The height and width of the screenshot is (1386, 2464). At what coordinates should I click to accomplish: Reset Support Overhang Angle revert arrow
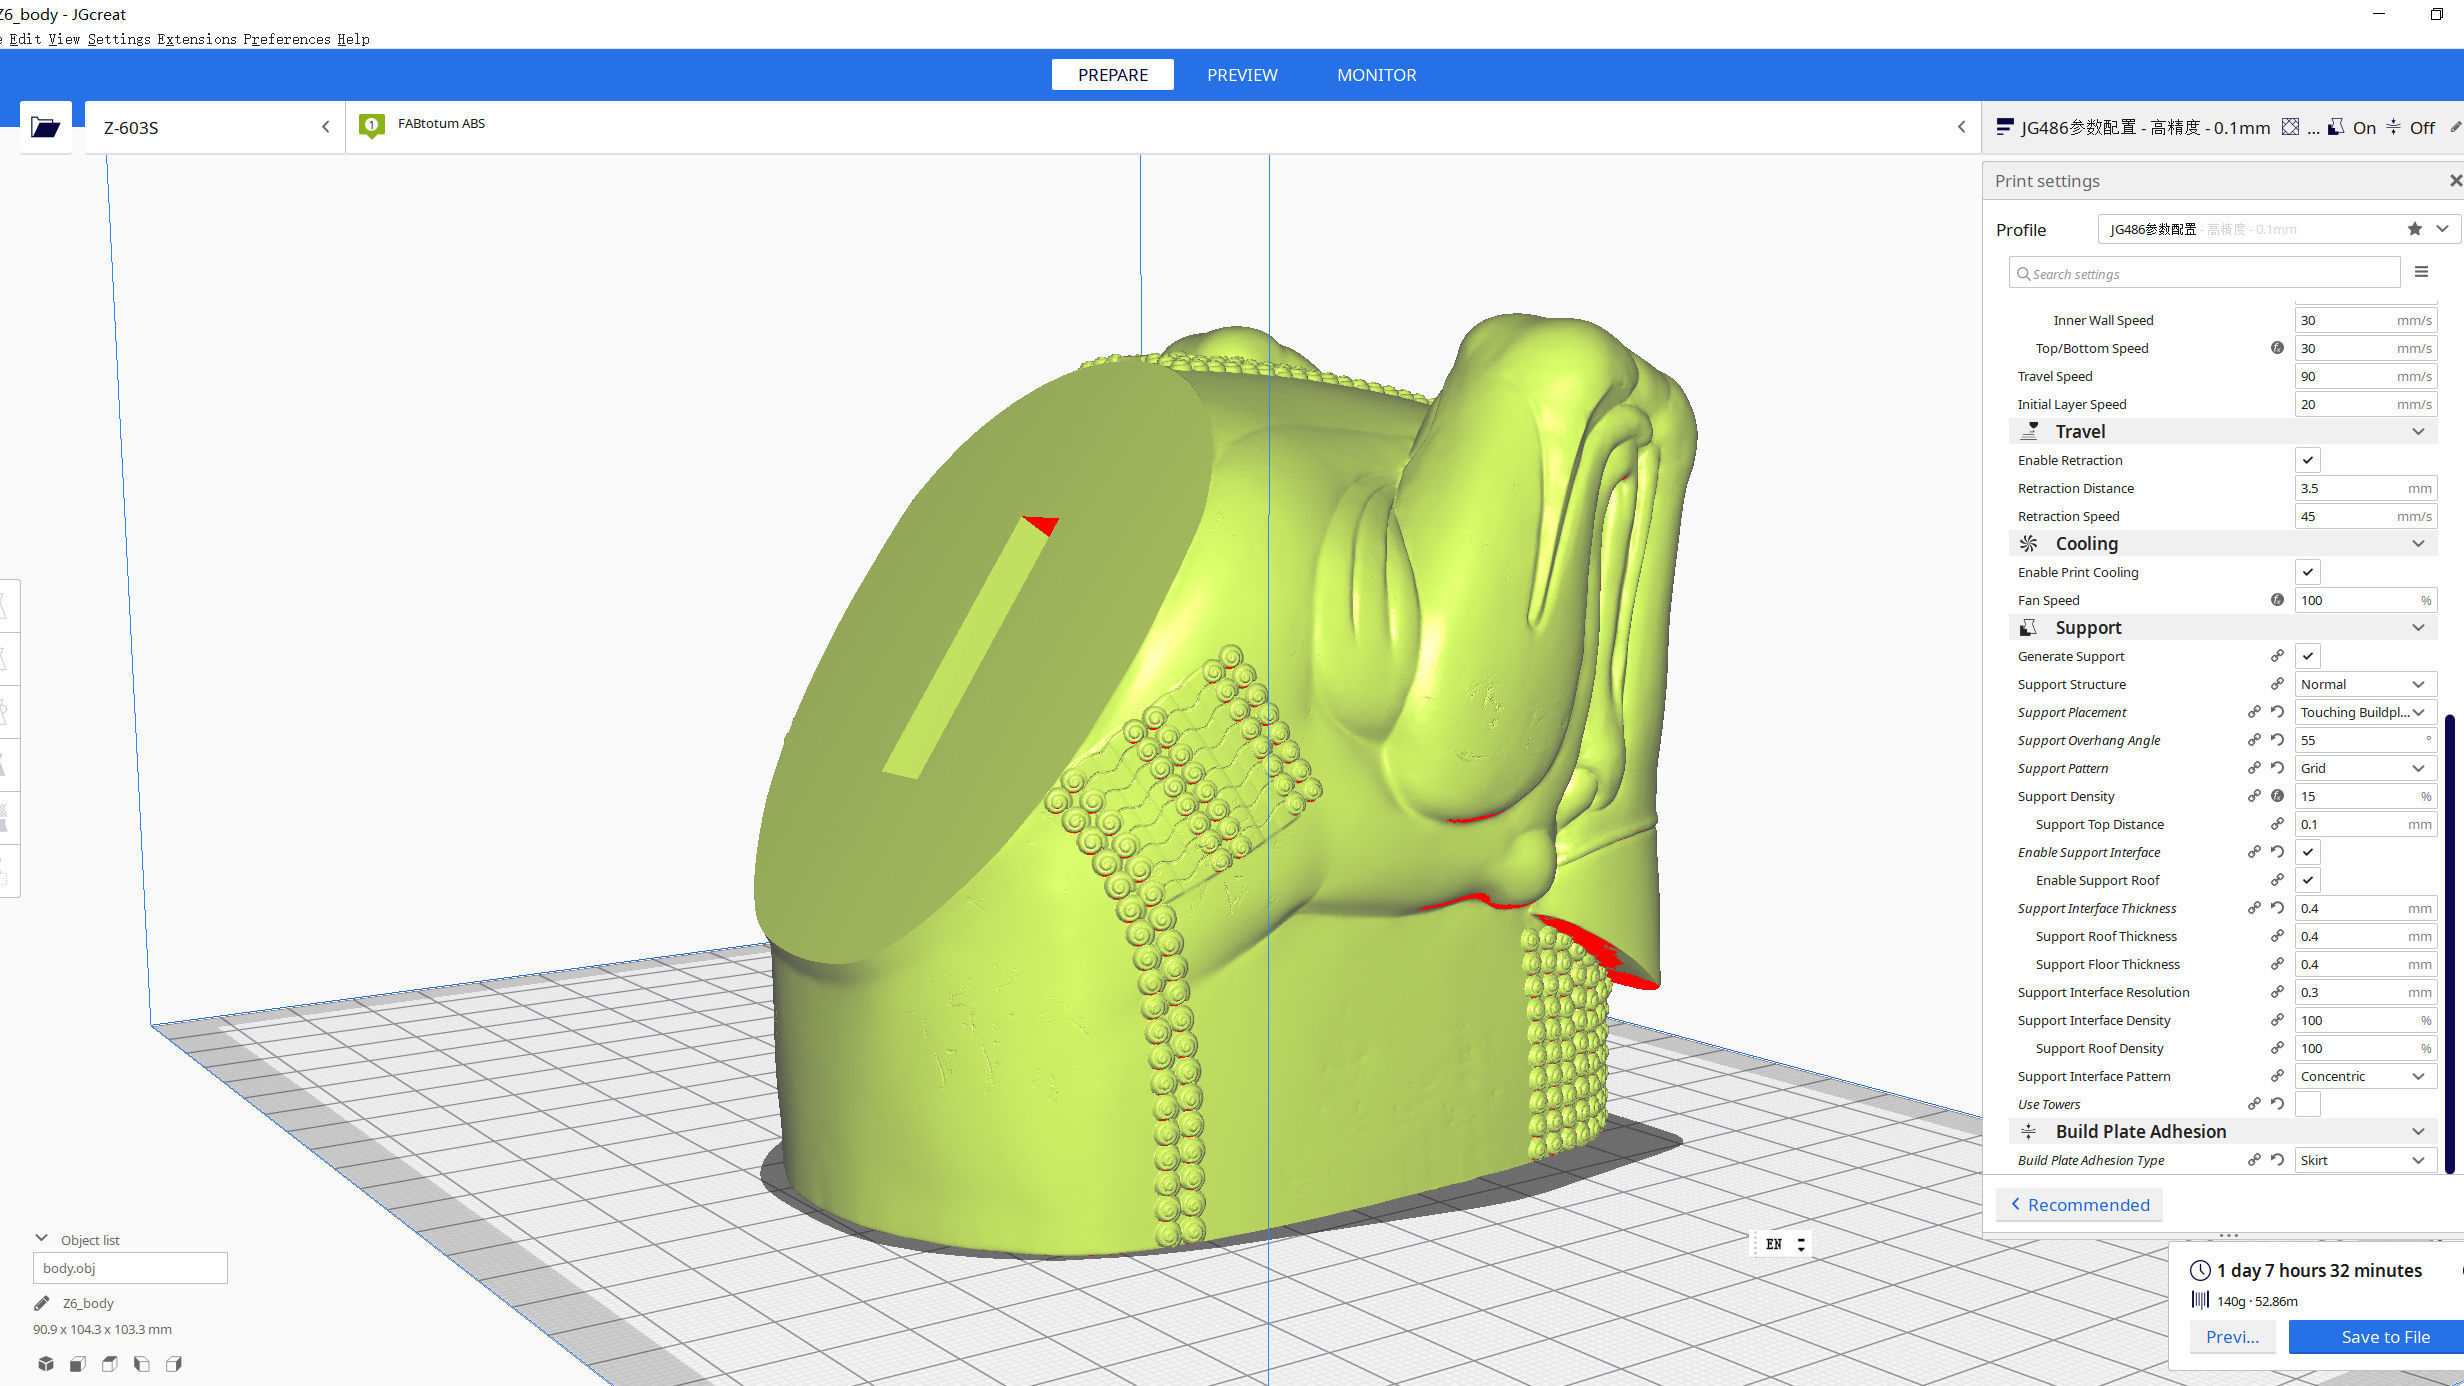[2277, 740]
